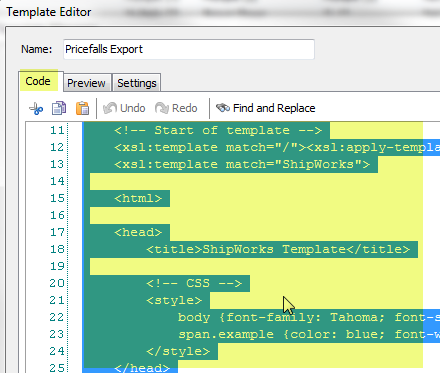Click the Copy icon in the toolbar
Image resolution: width=440 pixels, height=373 pixels.
pyautogui.click(x=59, y=108)
